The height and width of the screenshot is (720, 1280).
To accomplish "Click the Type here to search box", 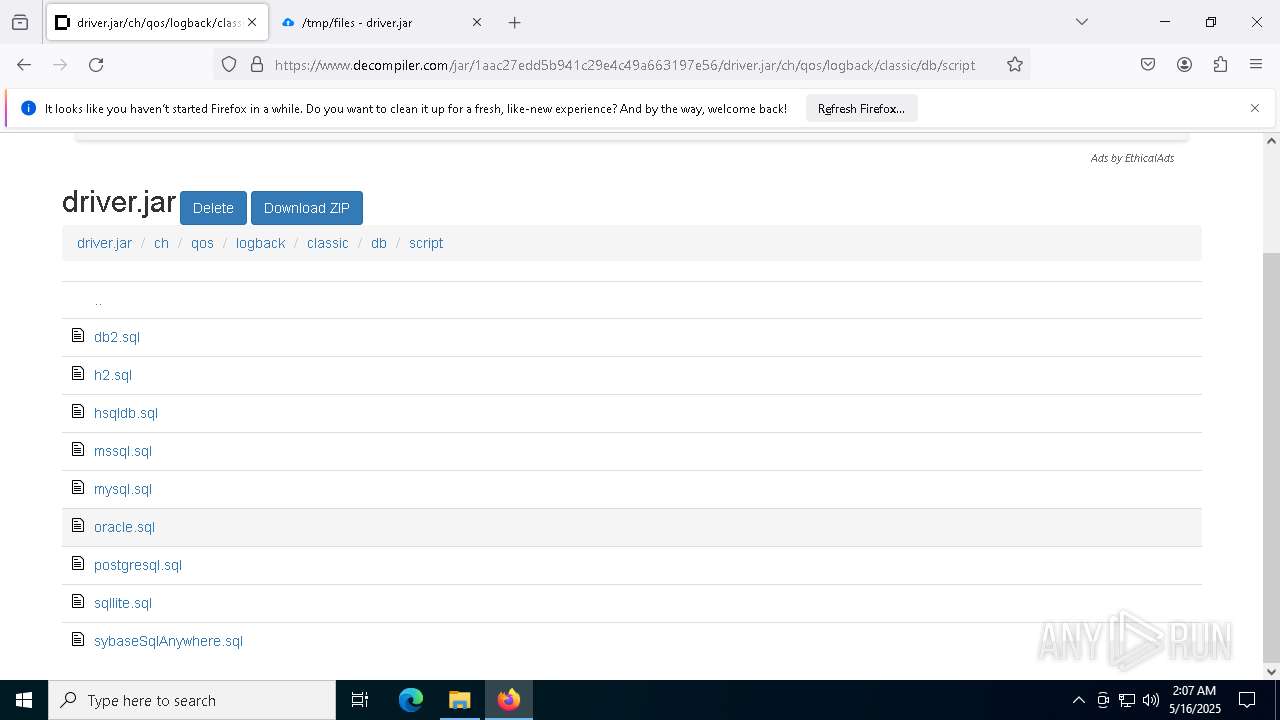I will 192,700.
